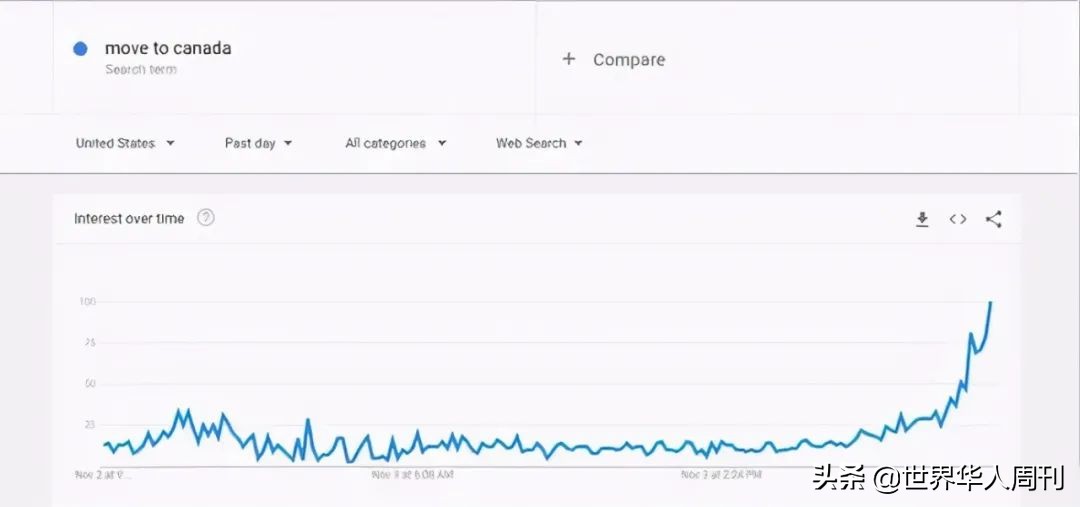
Task: Change the Web Search type dropdown
Action: (539, 143)
